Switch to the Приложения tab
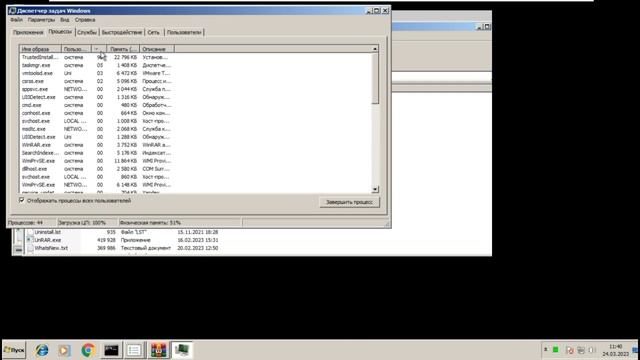640x360 pixels. (28, 32)
